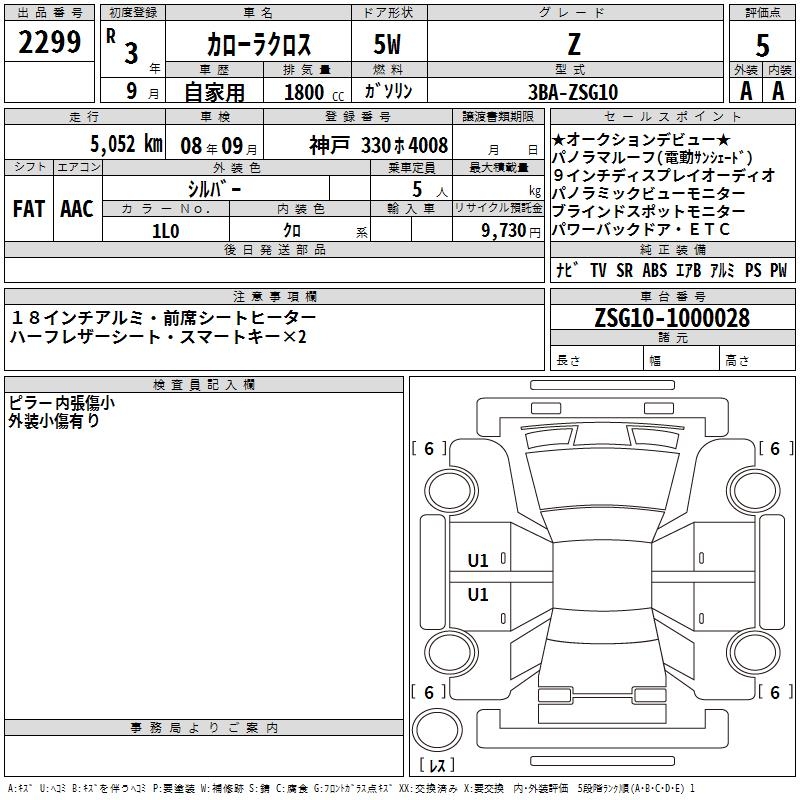This screenshot has width=800, height=800.
Task: Click equipment code TV
Action: [x=598, y=270]
